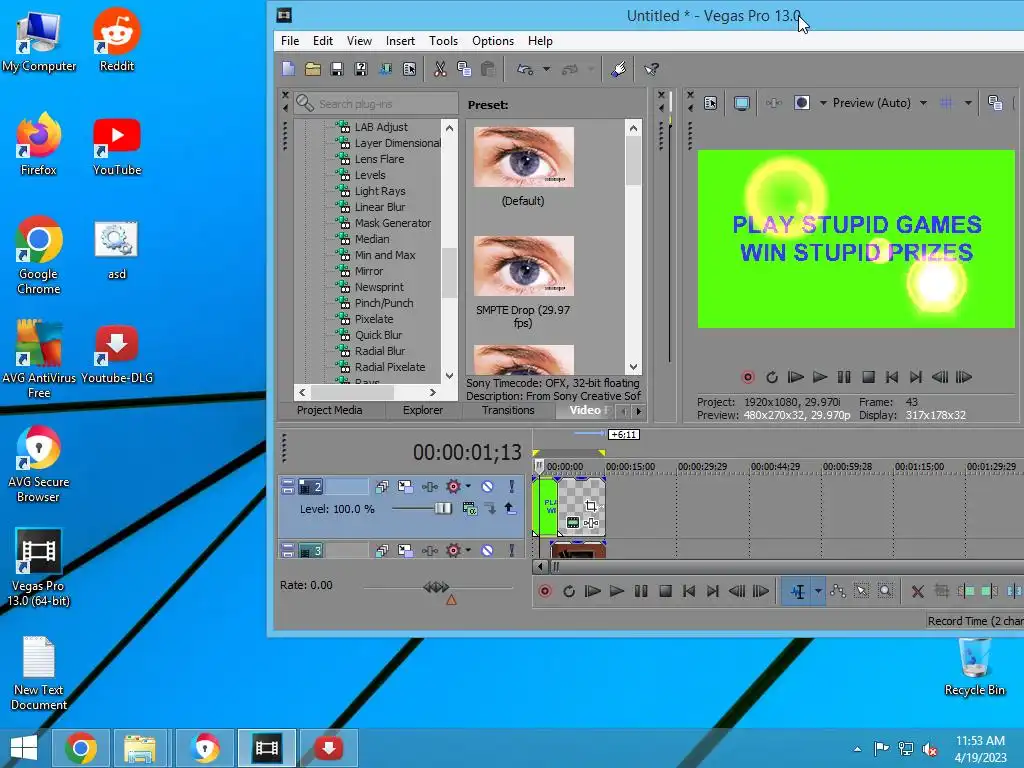Image resolution: width=1024 pixels, height=768 pixels.
Task: Open split screen view dropdown arrow
Action: coord(824,103)
